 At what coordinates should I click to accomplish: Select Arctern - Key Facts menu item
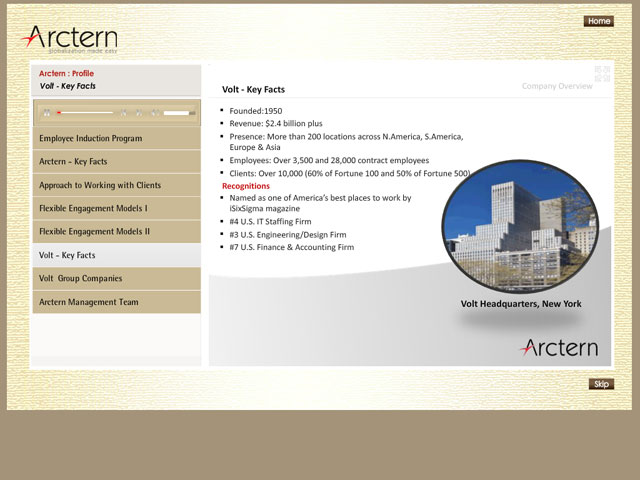coord(116,161)
